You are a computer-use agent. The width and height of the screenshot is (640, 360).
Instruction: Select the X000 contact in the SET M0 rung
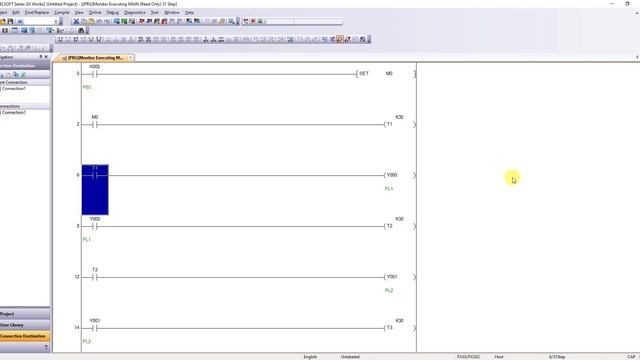pyautogui.click(x=95, y=74)
